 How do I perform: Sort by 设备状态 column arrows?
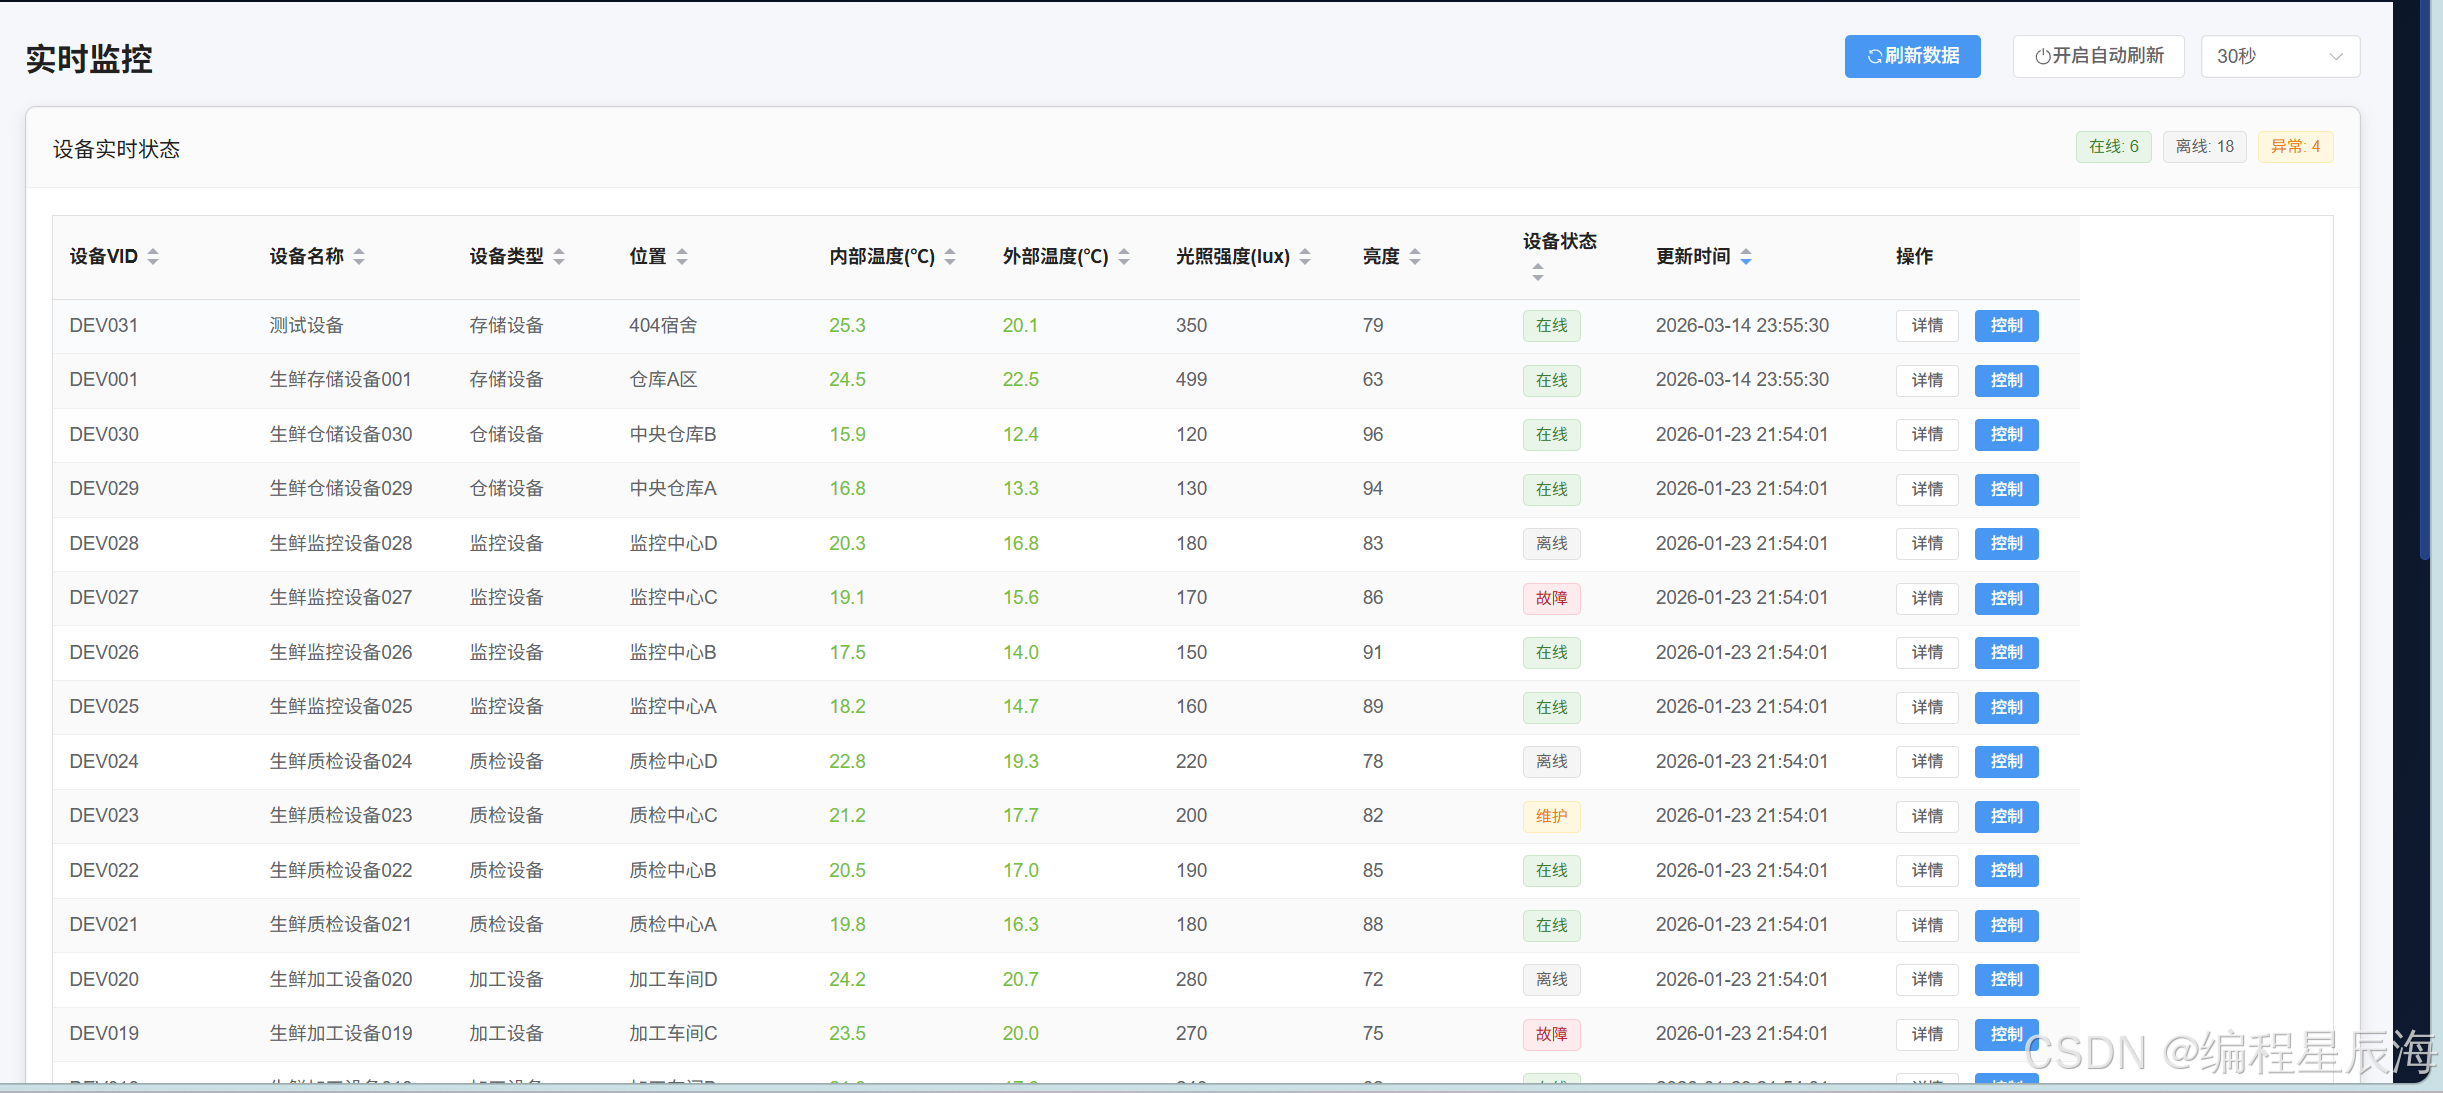tap(1538, 272)
